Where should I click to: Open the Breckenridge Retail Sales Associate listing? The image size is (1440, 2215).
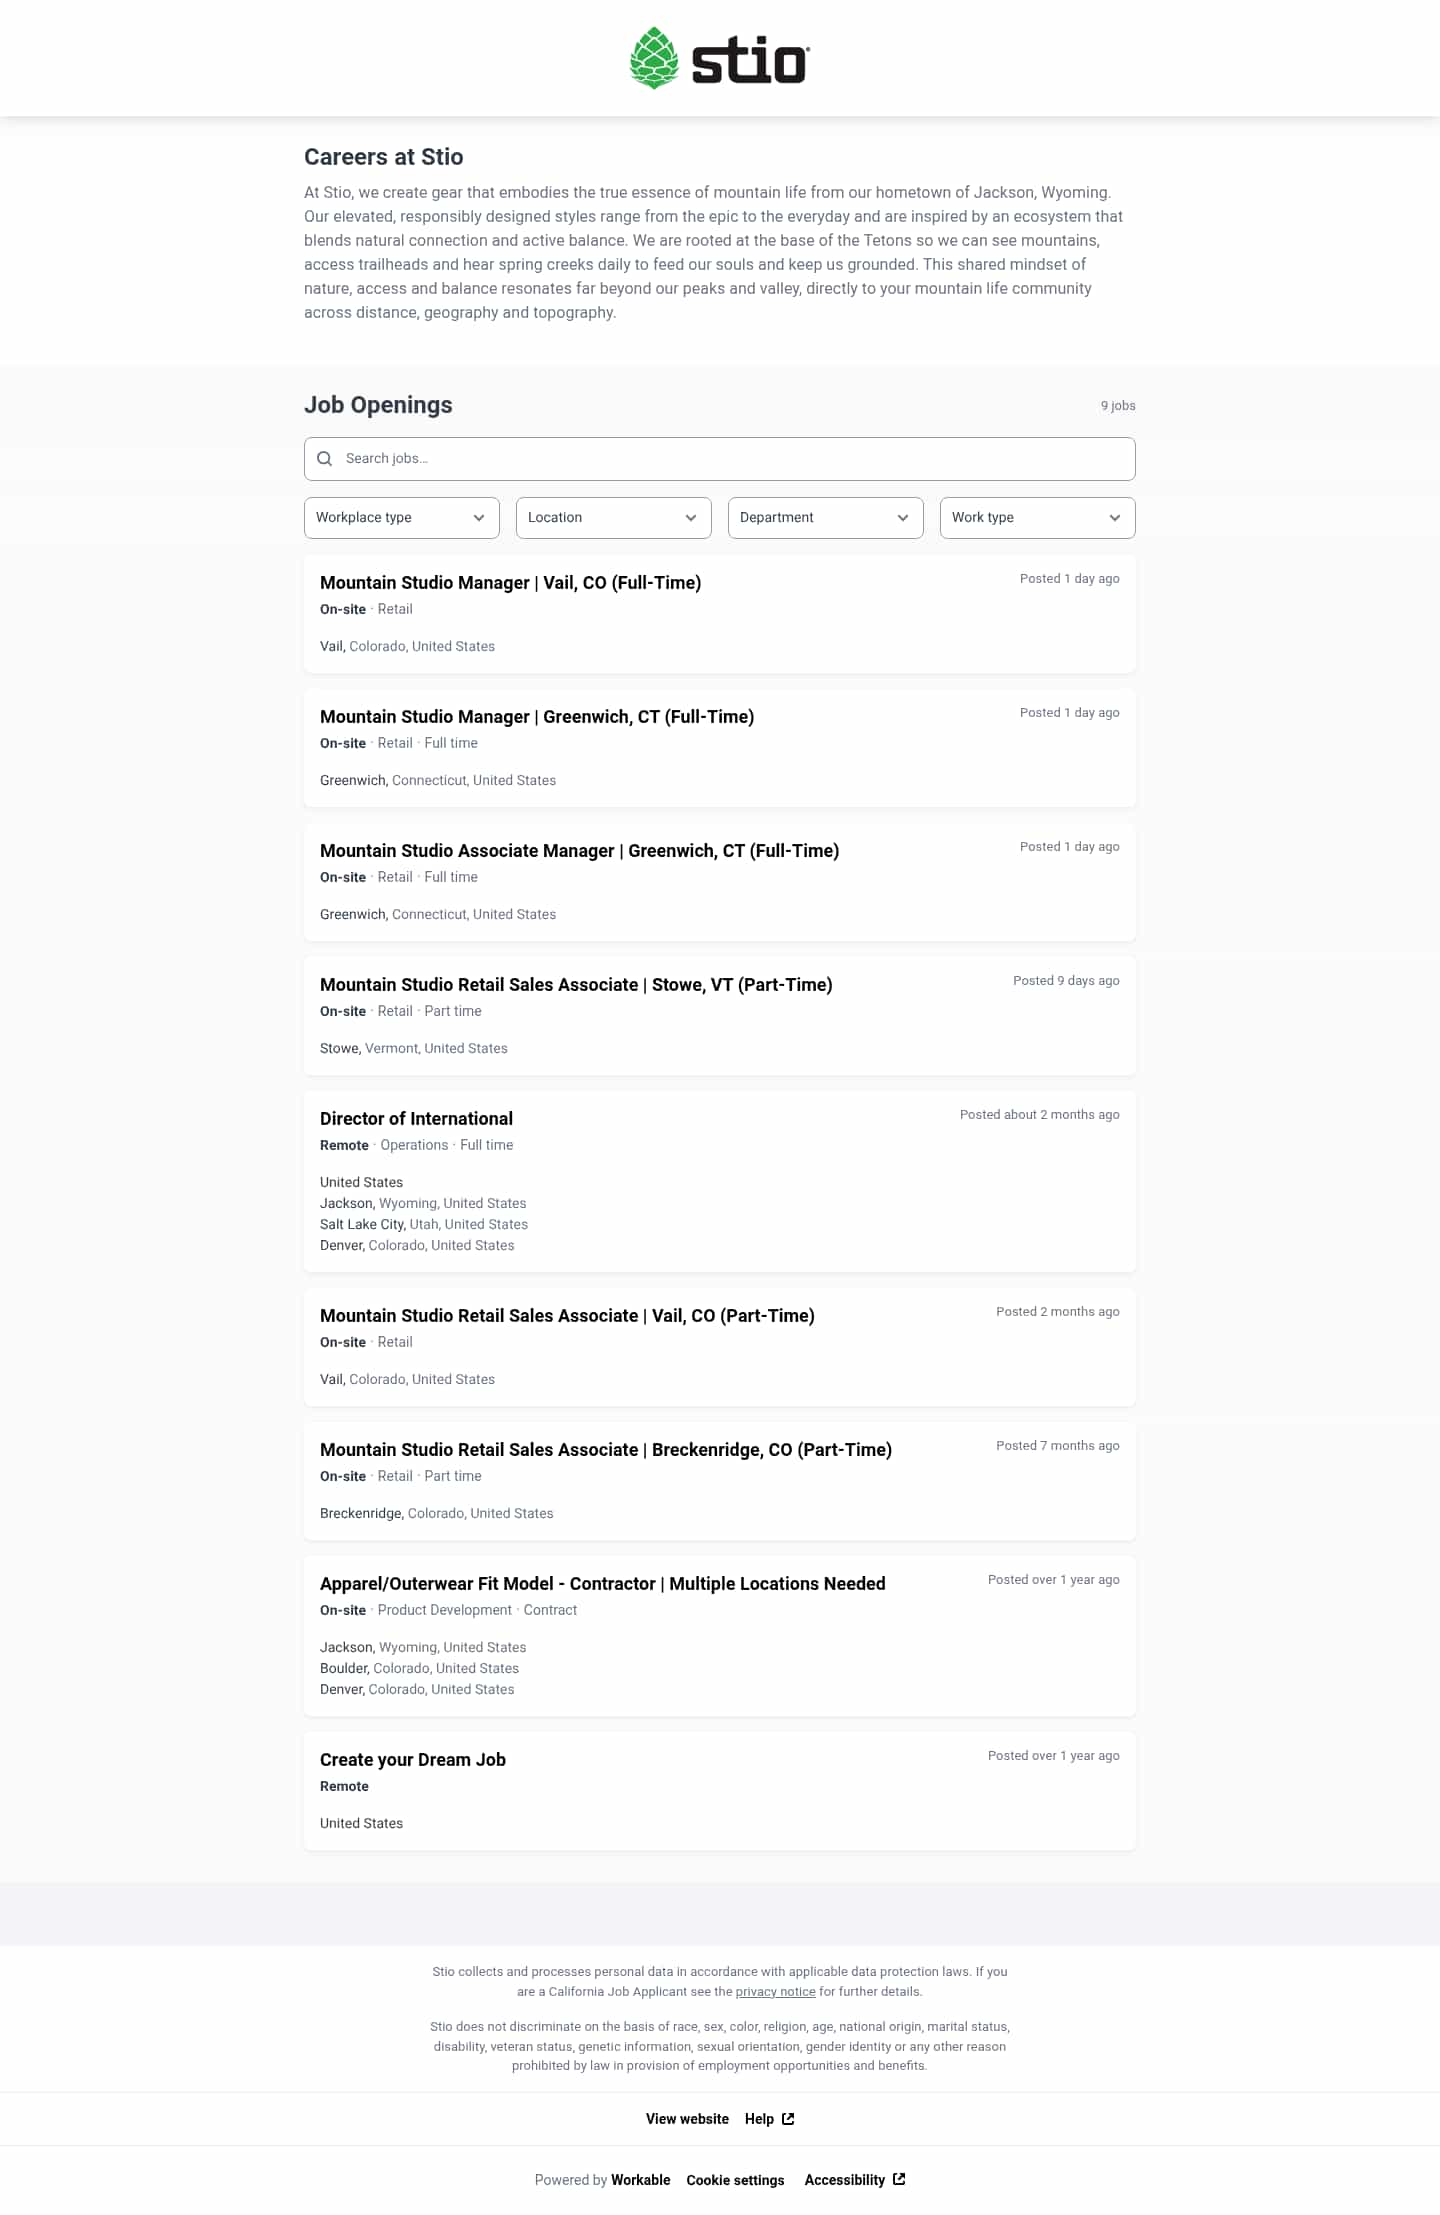(x=605, y=1450)
